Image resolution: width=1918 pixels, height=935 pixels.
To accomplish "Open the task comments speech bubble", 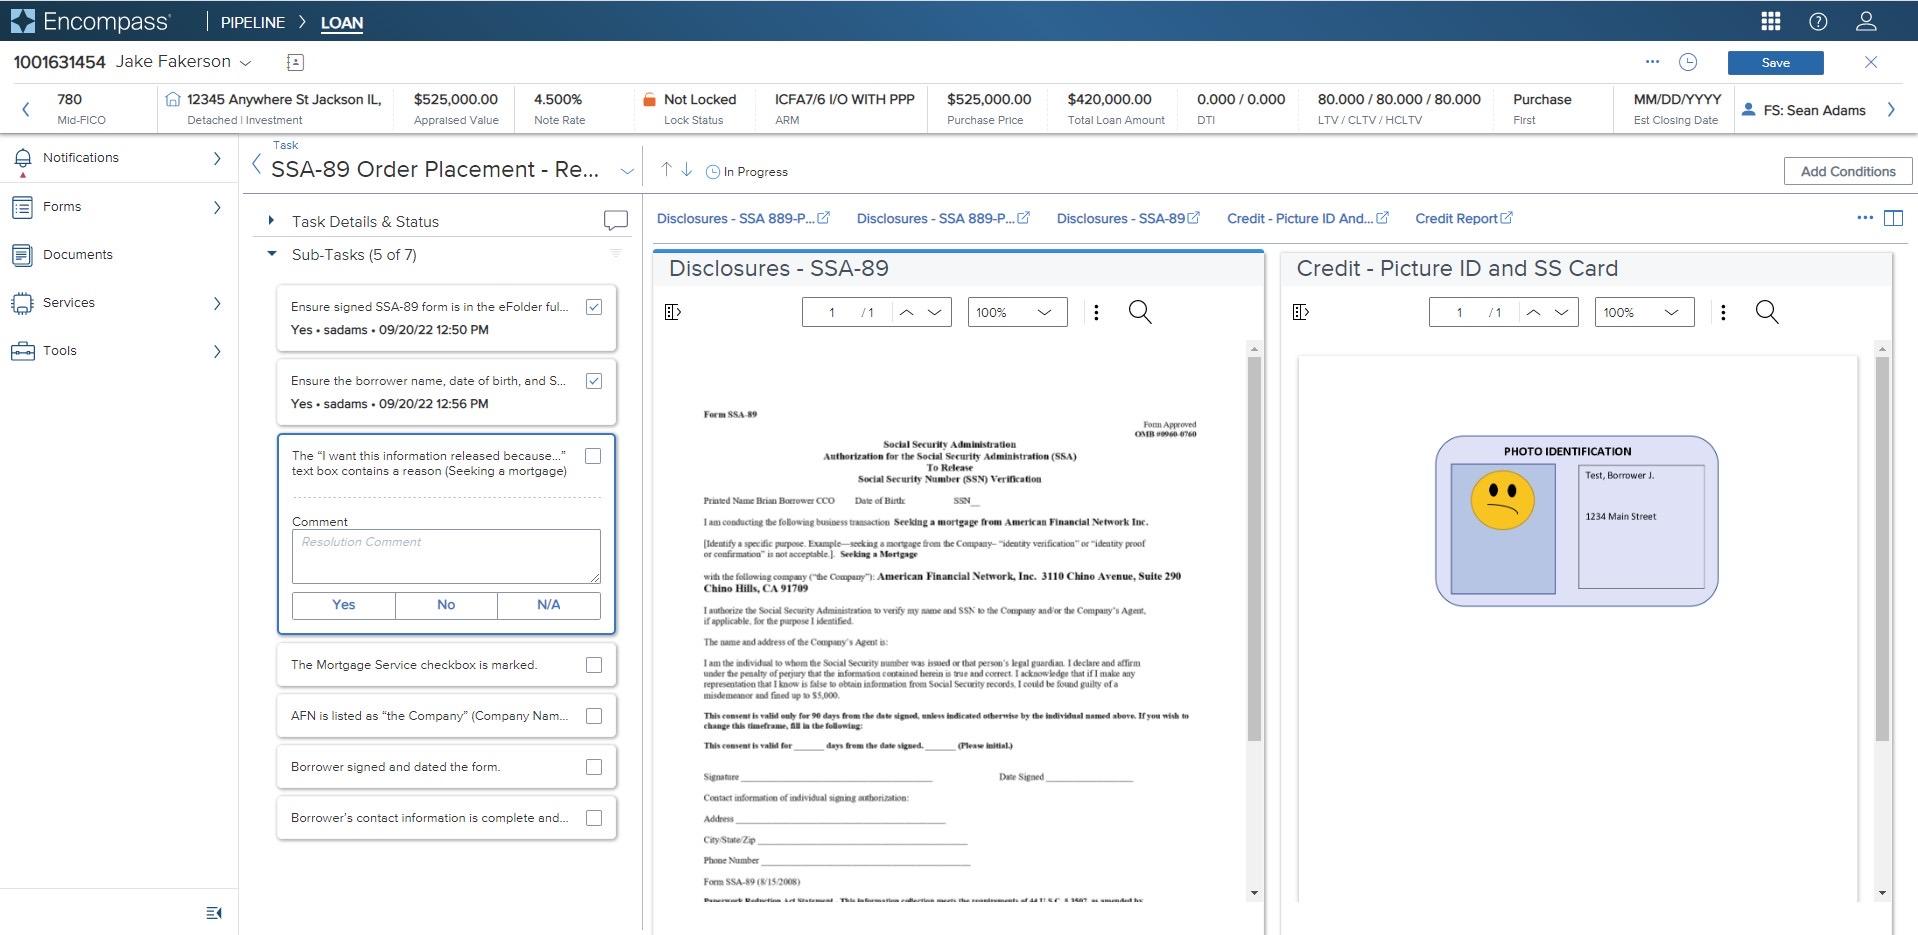I will [x=616, y=220].
